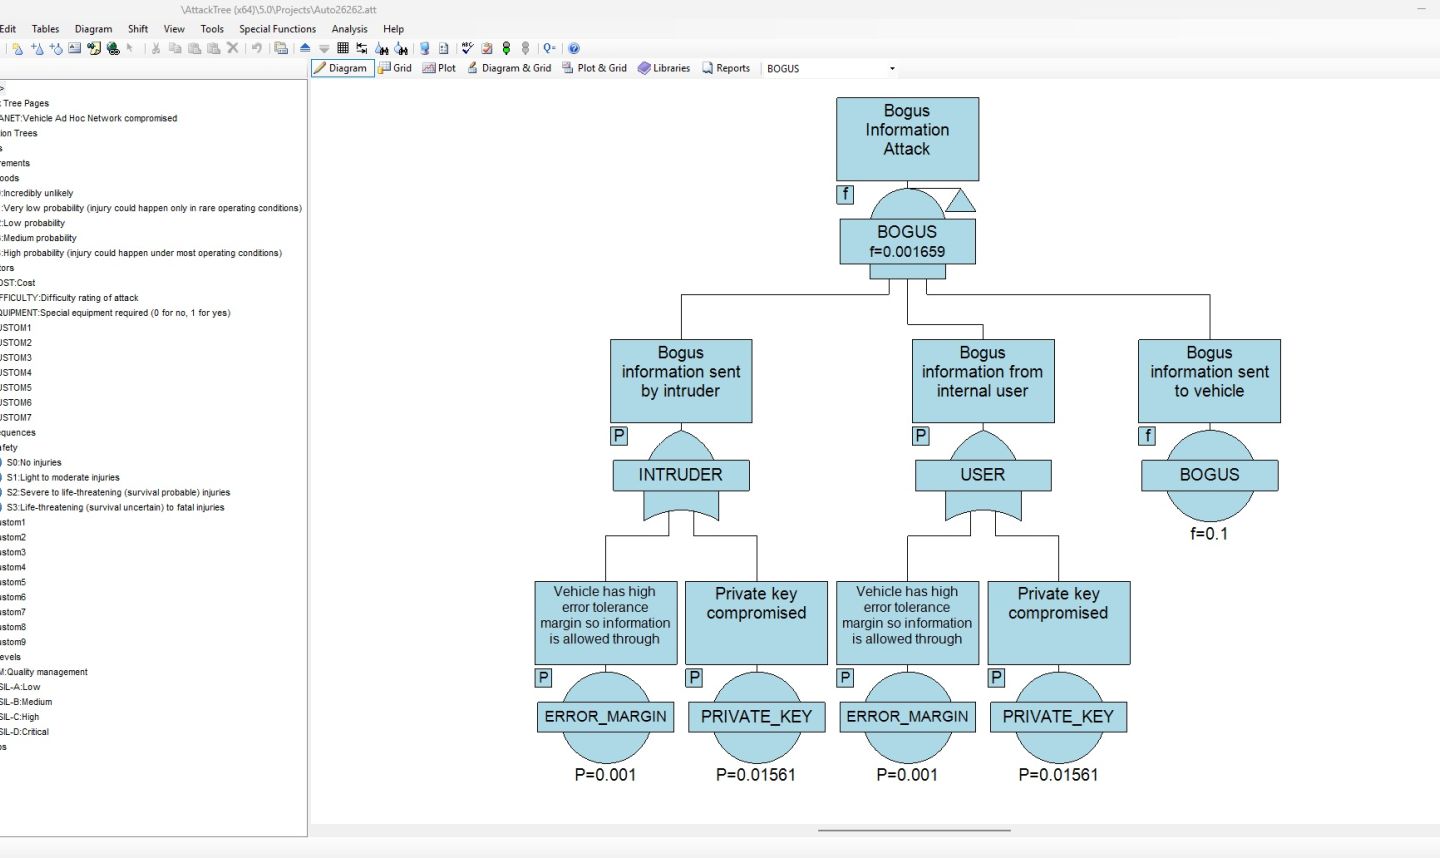Open the BOGUS tree selector dropdown
This screenshot has width=1440, height=858.
[x=891, y=68]
